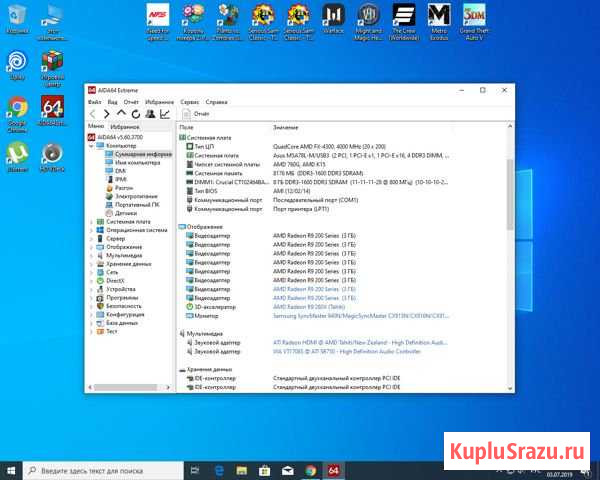
Task: Go back with the toolbar left arrow
Action: (92, 114)
